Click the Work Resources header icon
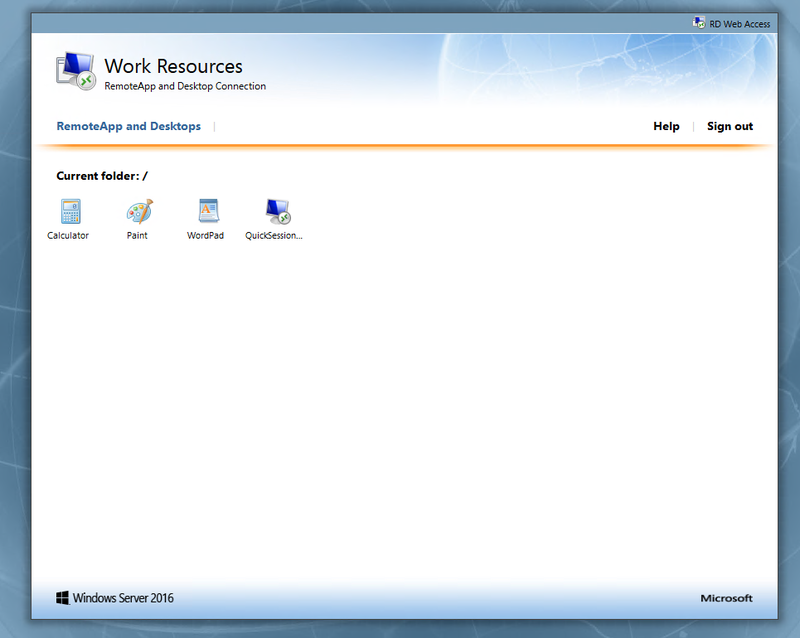Viewport: 800px width, 638px height. tap(74, 70)
